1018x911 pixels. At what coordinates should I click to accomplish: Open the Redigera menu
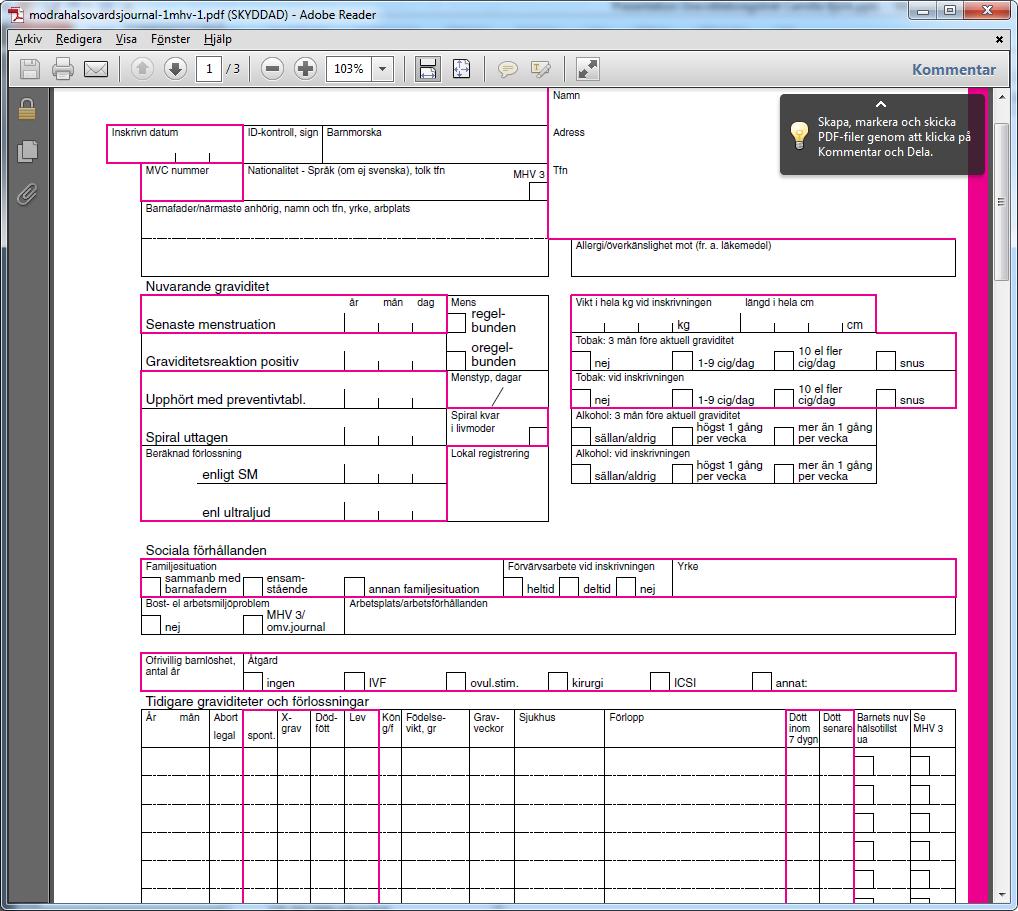coord(79,39)
